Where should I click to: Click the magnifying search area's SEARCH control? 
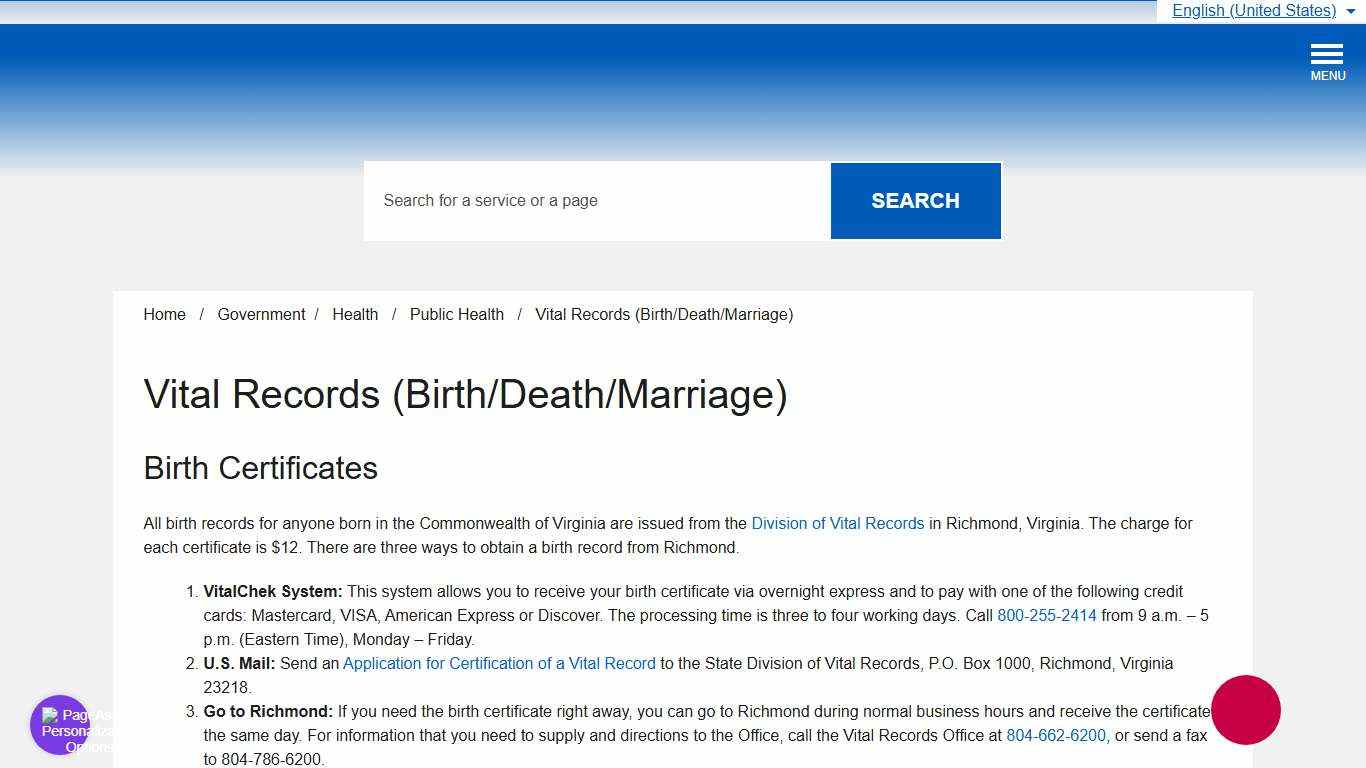click(915, 200)
